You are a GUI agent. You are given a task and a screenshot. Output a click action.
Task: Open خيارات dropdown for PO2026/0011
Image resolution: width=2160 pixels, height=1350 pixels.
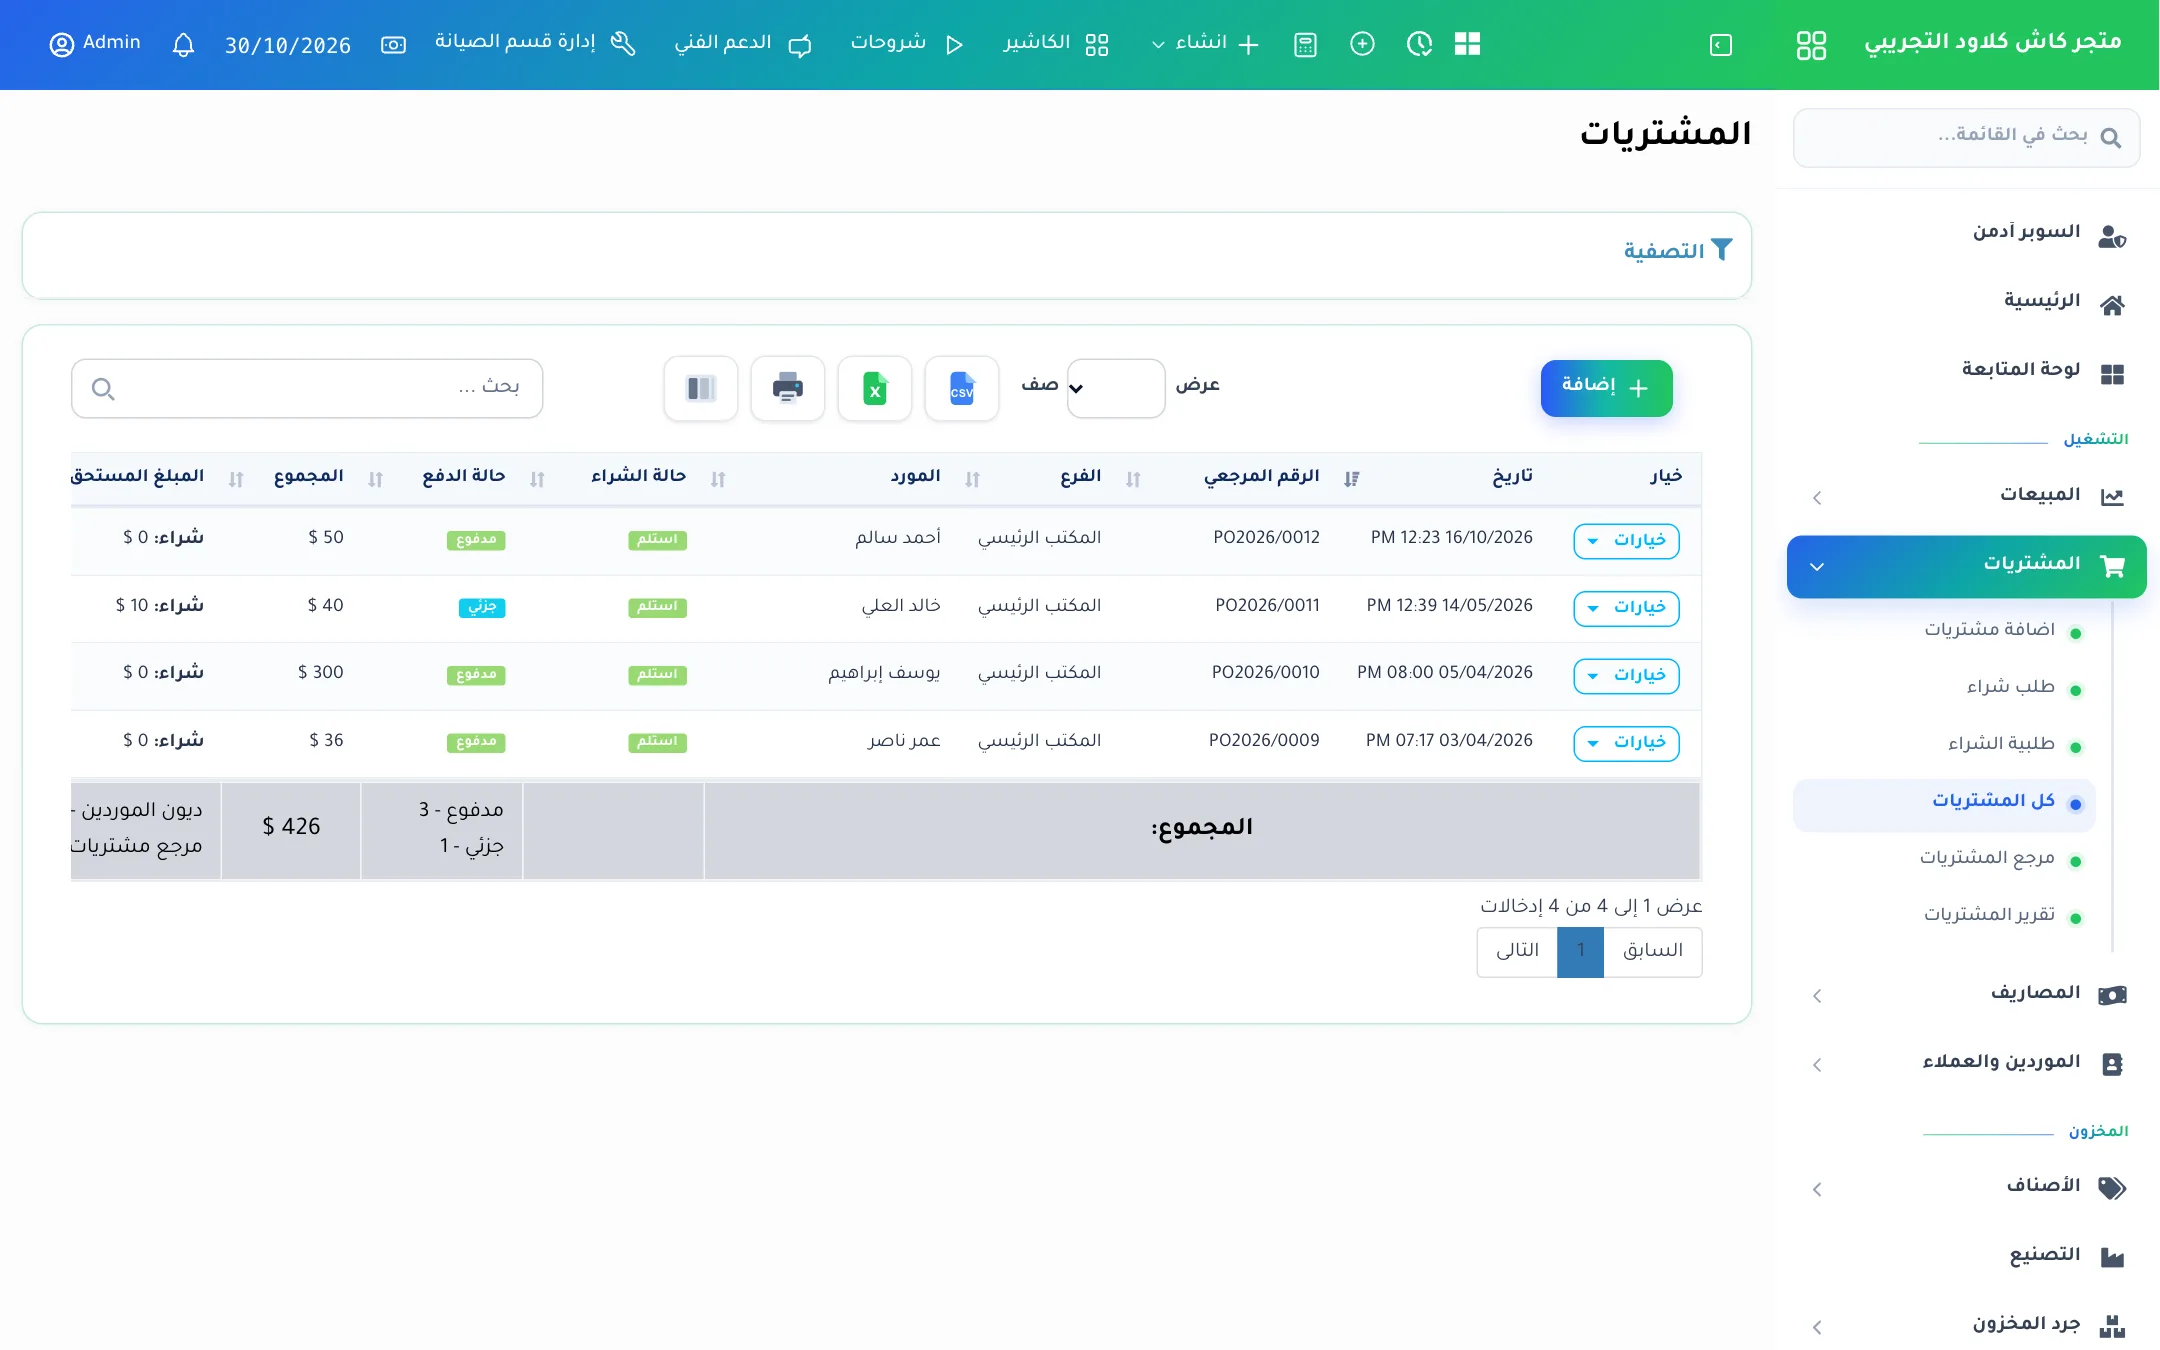point(1626,608)
